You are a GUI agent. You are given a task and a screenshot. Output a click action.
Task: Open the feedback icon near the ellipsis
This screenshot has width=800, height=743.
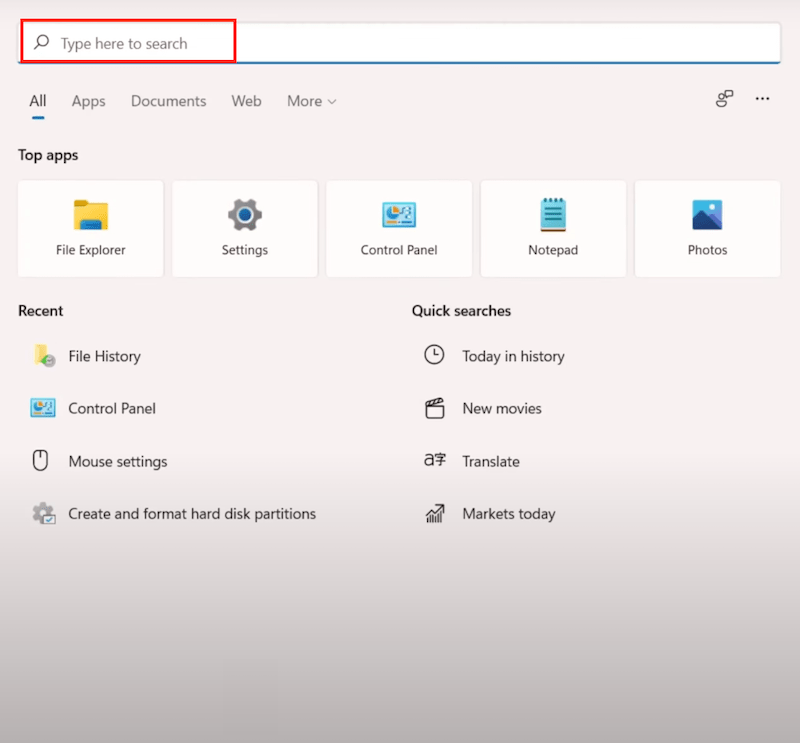(724, 98)
